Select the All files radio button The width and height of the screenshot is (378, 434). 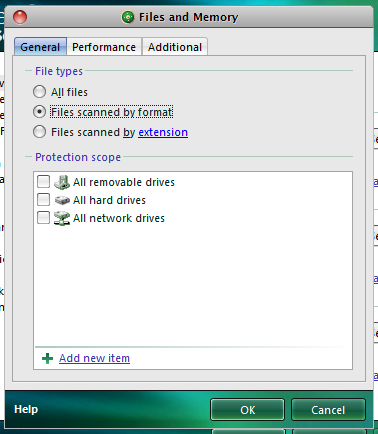39,92
